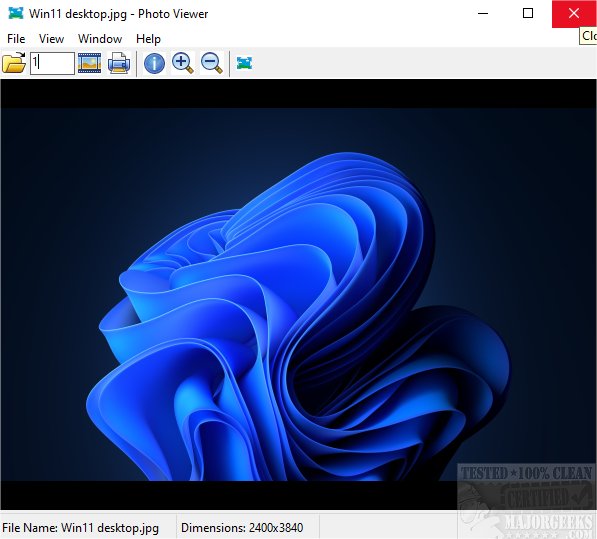The height and width of the screenshot is (539, 597).
Task: Click 'File Name: Win11 desktop.jpg' in status bar
Action: [x=80, y=528]
